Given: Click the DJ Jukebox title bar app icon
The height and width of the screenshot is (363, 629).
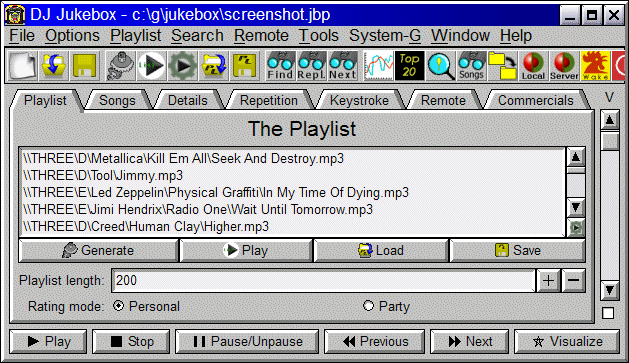Looking at the screenshot, I should click(x=15, y=15).
